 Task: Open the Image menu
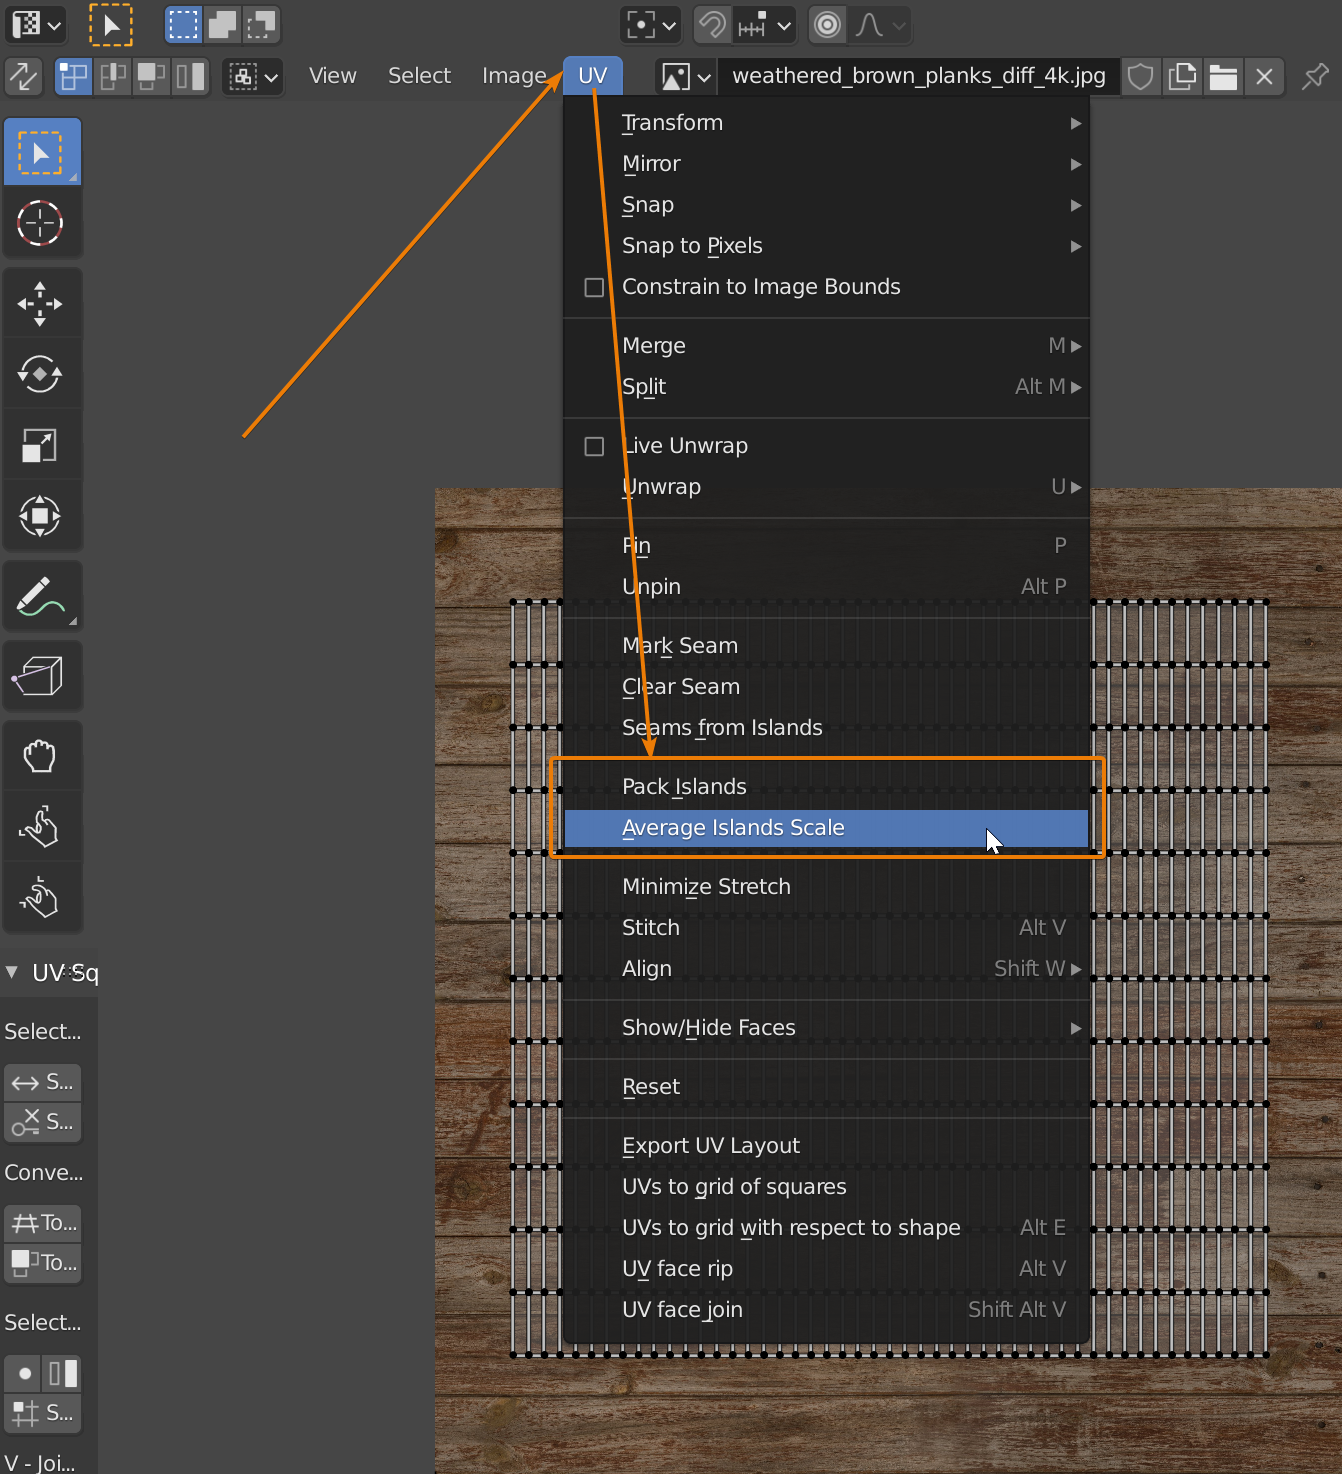click(514, 76)
